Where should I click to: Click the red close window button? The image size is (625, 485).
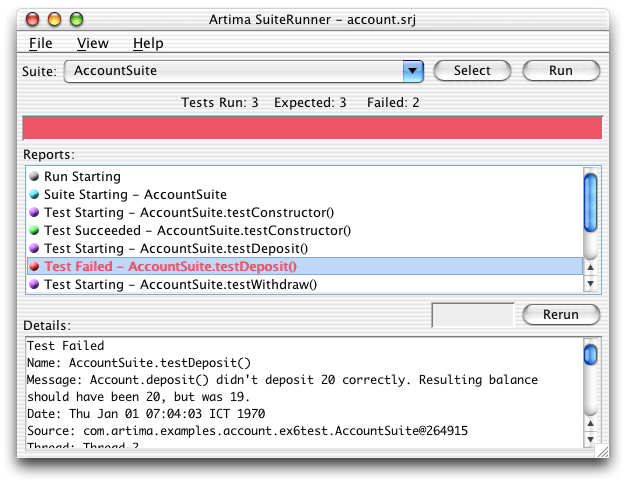pos(32,19)
